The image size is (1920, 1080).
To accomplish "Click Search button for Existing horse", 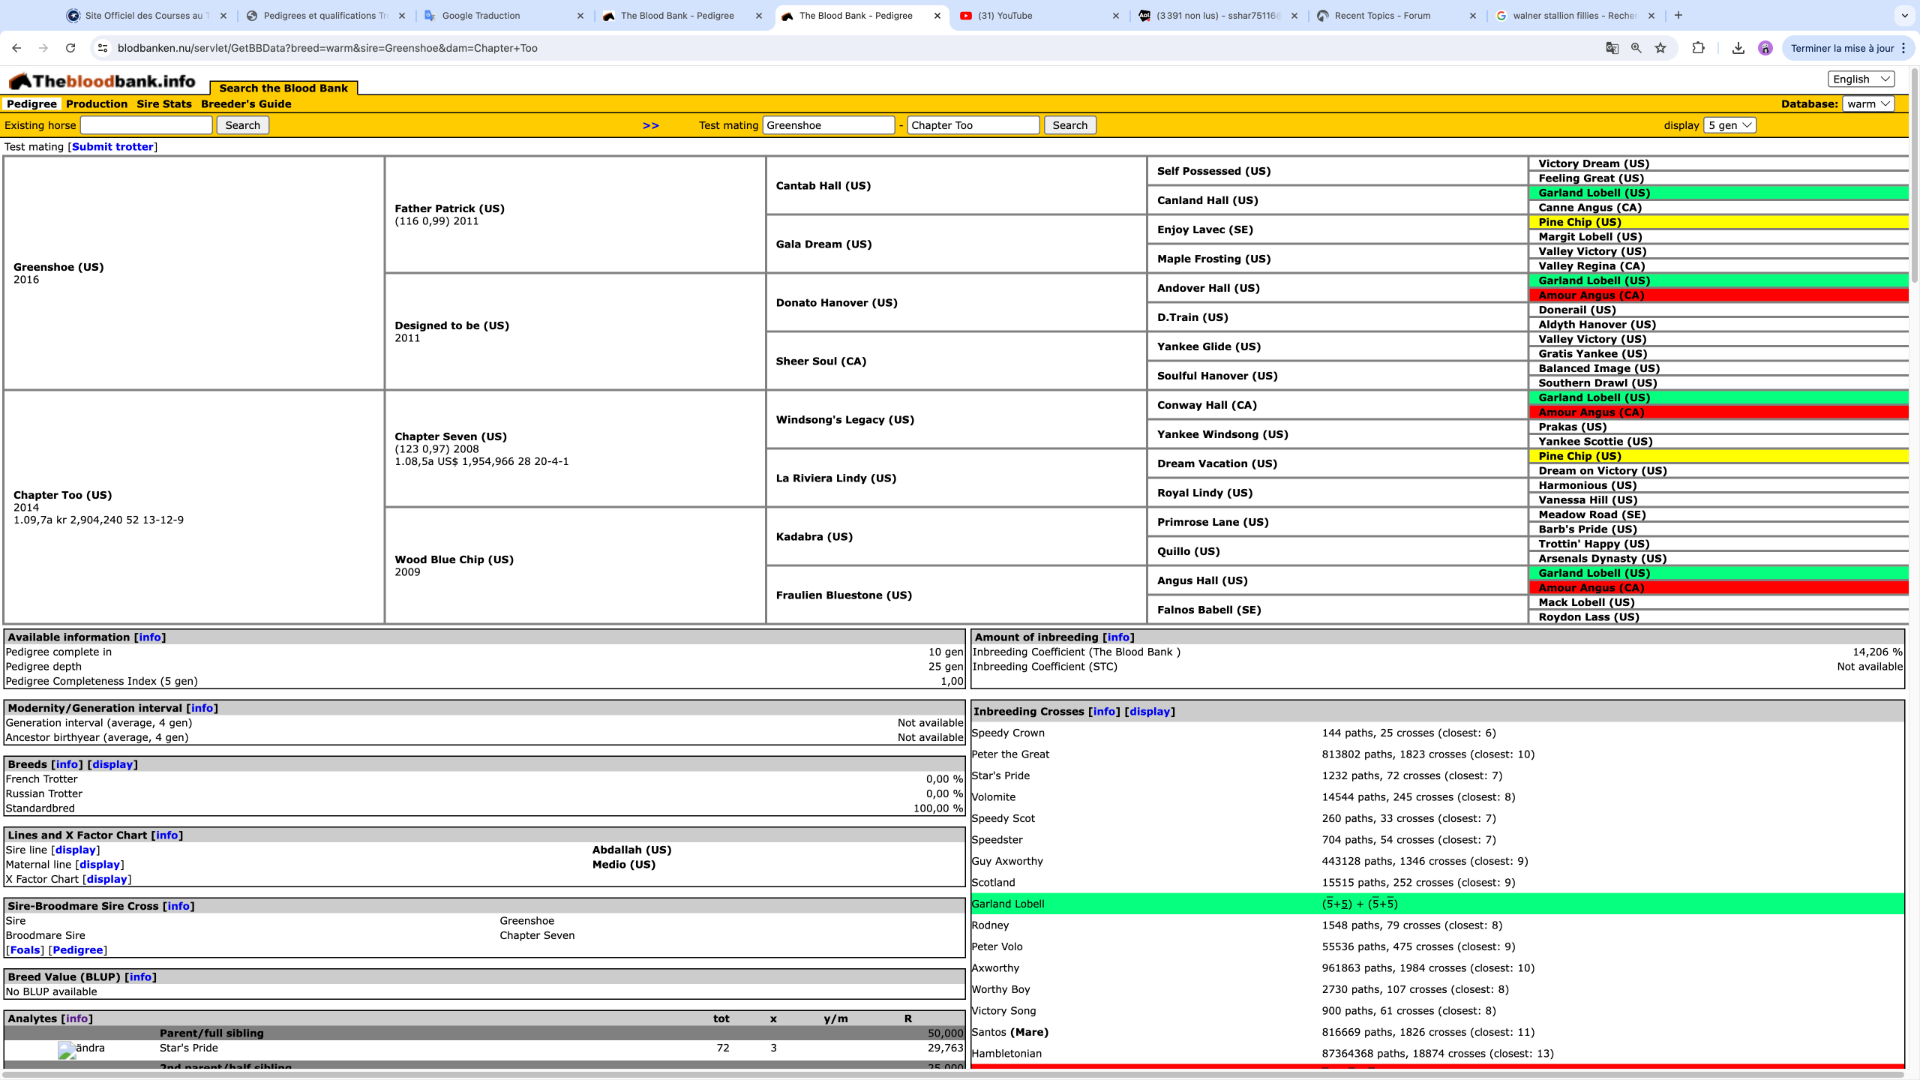I will (242, 125).
